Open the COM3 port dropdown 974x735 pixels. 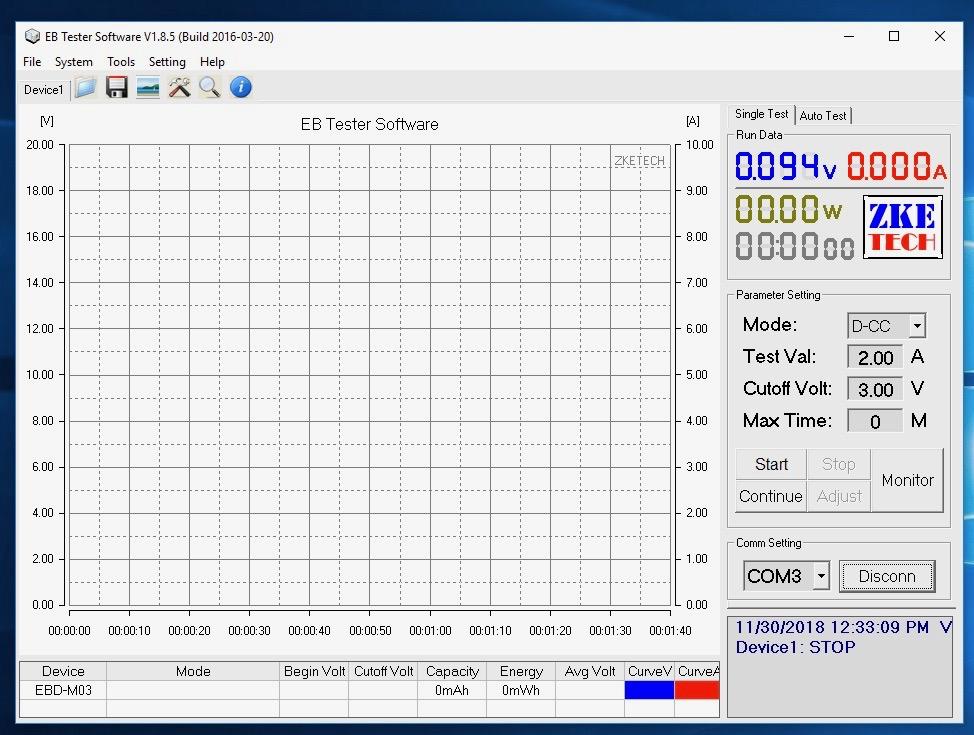point(821,576)
